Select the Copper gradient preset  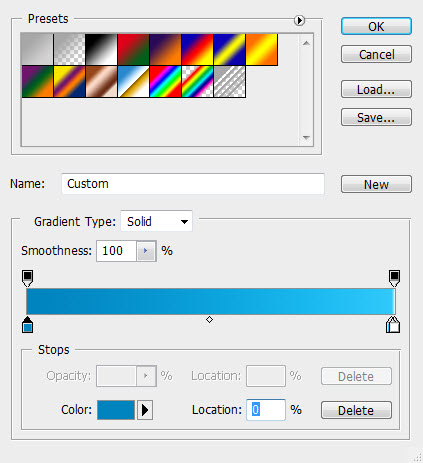pyautogui.click(x=101, y=82)
